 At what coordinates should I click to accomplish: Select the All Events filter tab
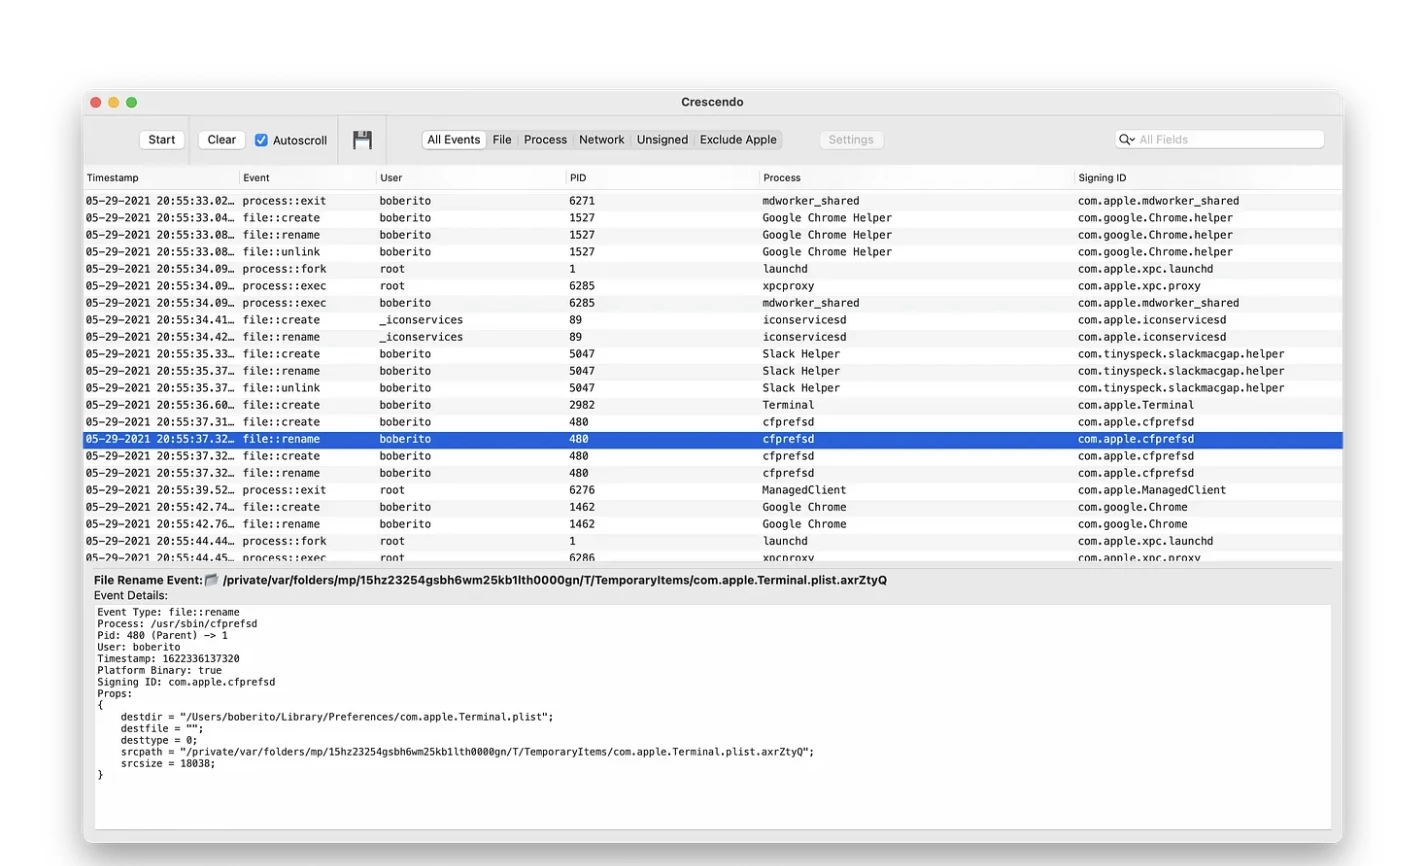click(454, 140)
